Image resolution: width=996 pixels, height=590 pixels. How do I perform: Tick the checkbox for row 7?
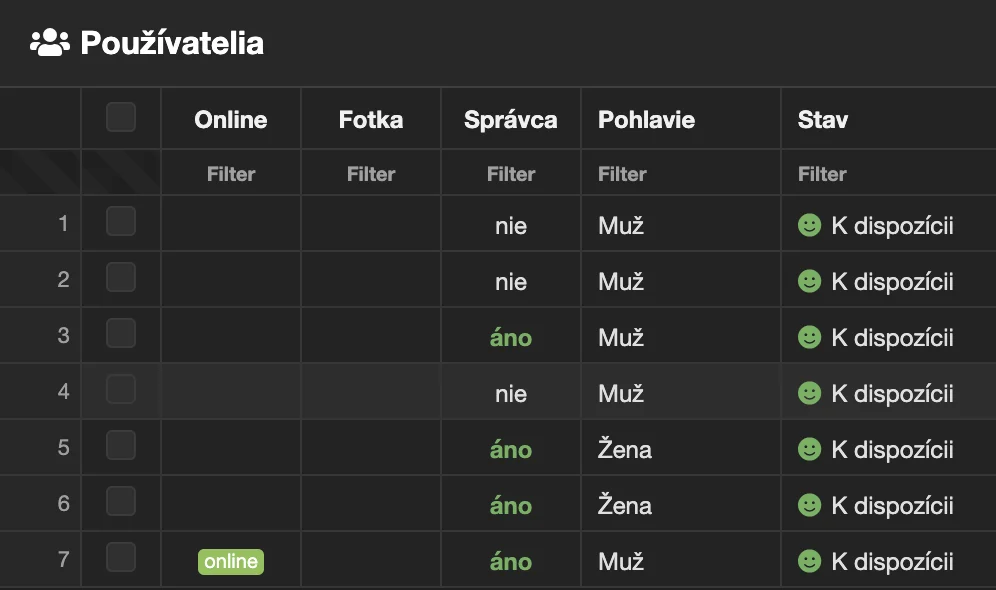pyautogui.click(x=121, y=557)
